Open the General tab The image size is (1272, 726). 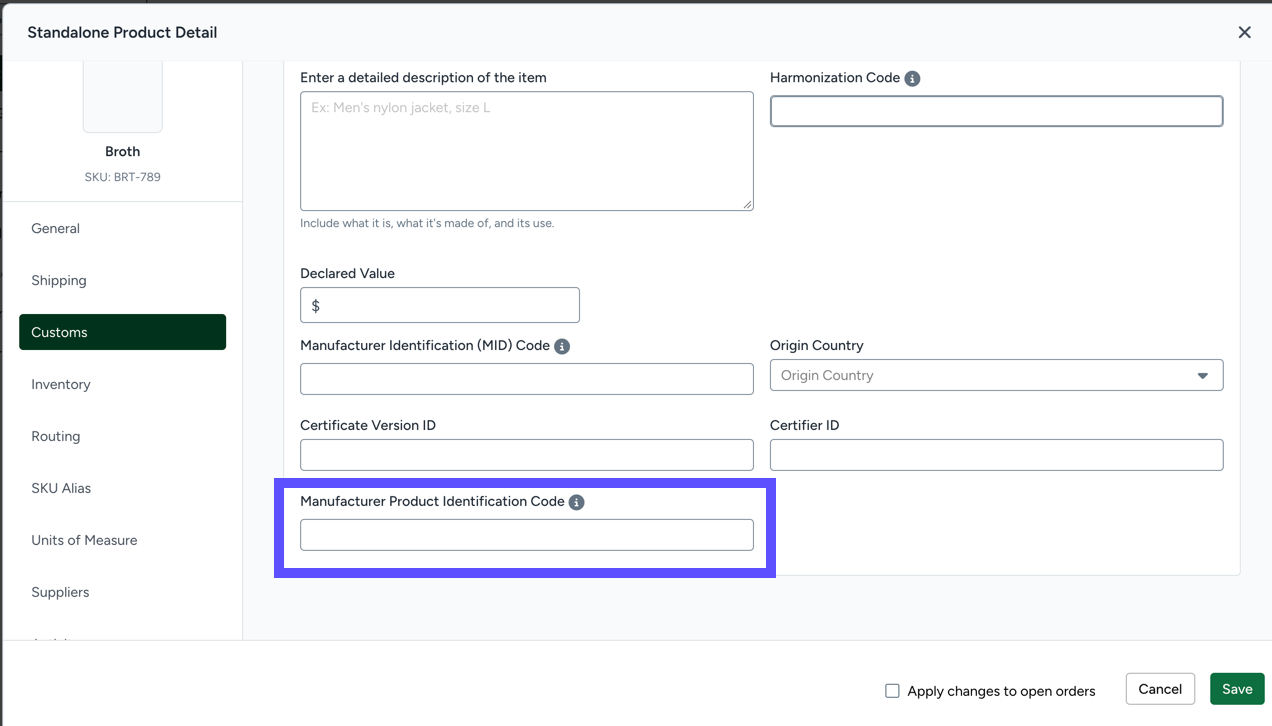click(122, 228)
